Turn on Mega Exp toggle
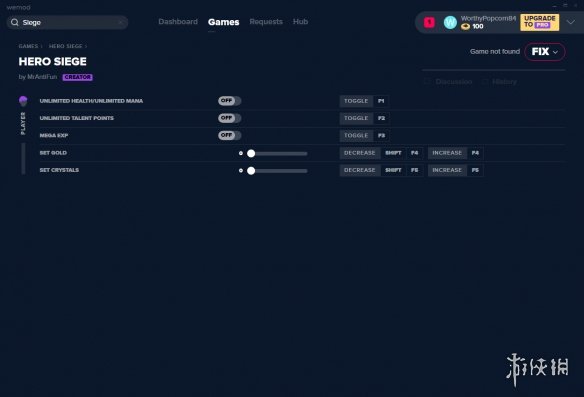584x397 pixels. (229, 135)
